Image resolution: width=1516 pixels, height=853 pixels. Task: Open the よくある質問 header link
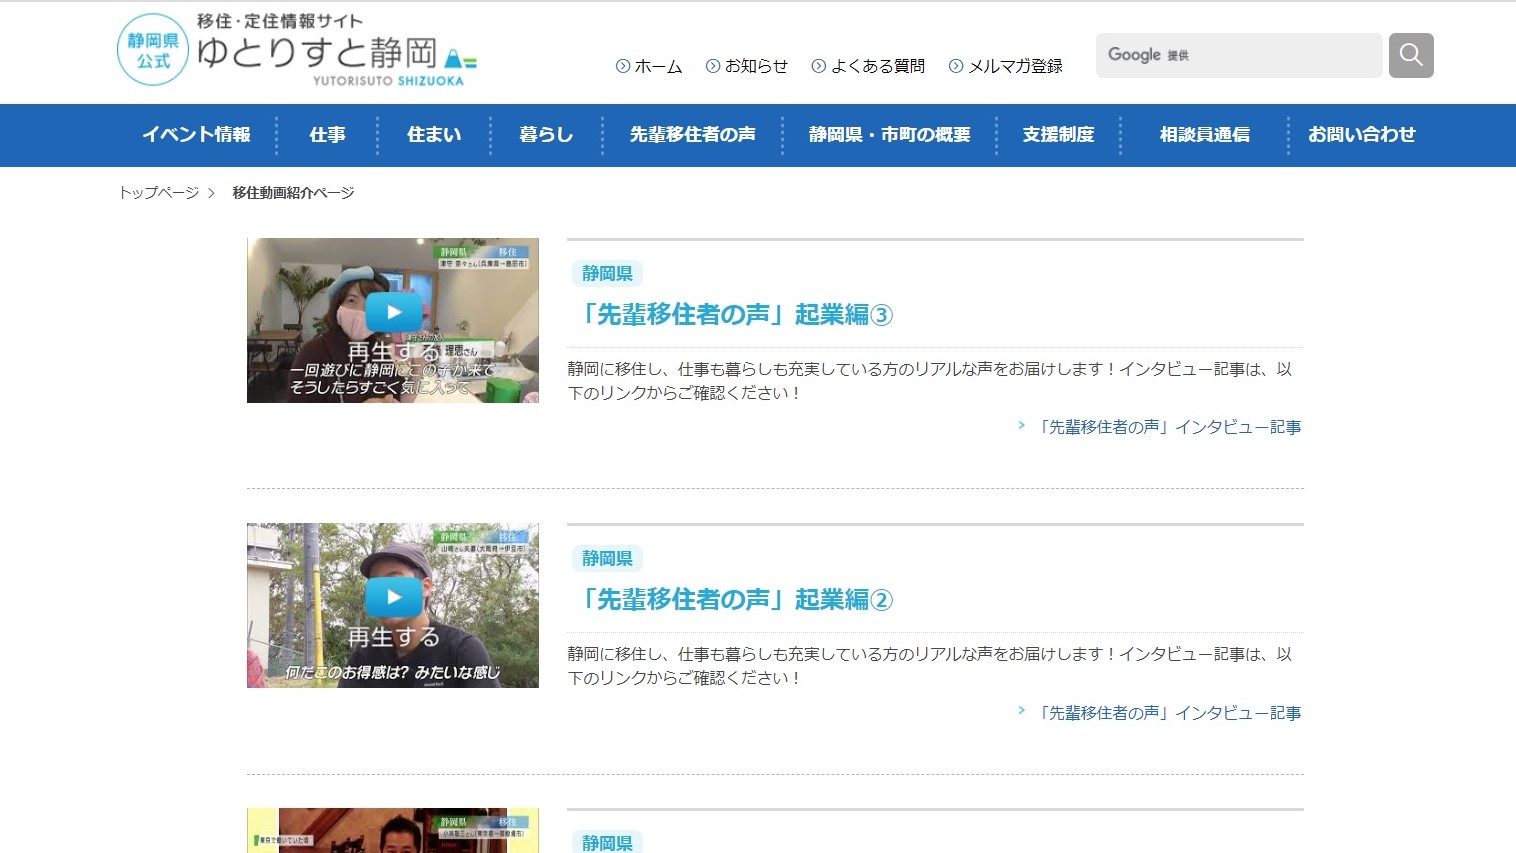(868, 66)
